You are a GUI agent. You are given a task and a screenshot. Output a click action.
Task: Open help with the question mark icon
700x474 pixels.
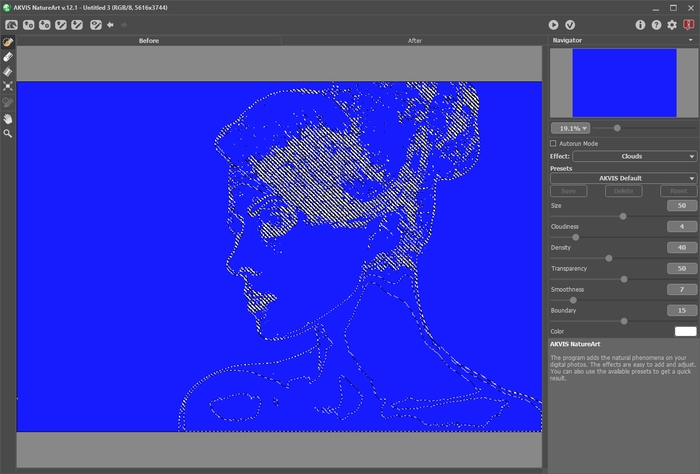pos(656,25)
